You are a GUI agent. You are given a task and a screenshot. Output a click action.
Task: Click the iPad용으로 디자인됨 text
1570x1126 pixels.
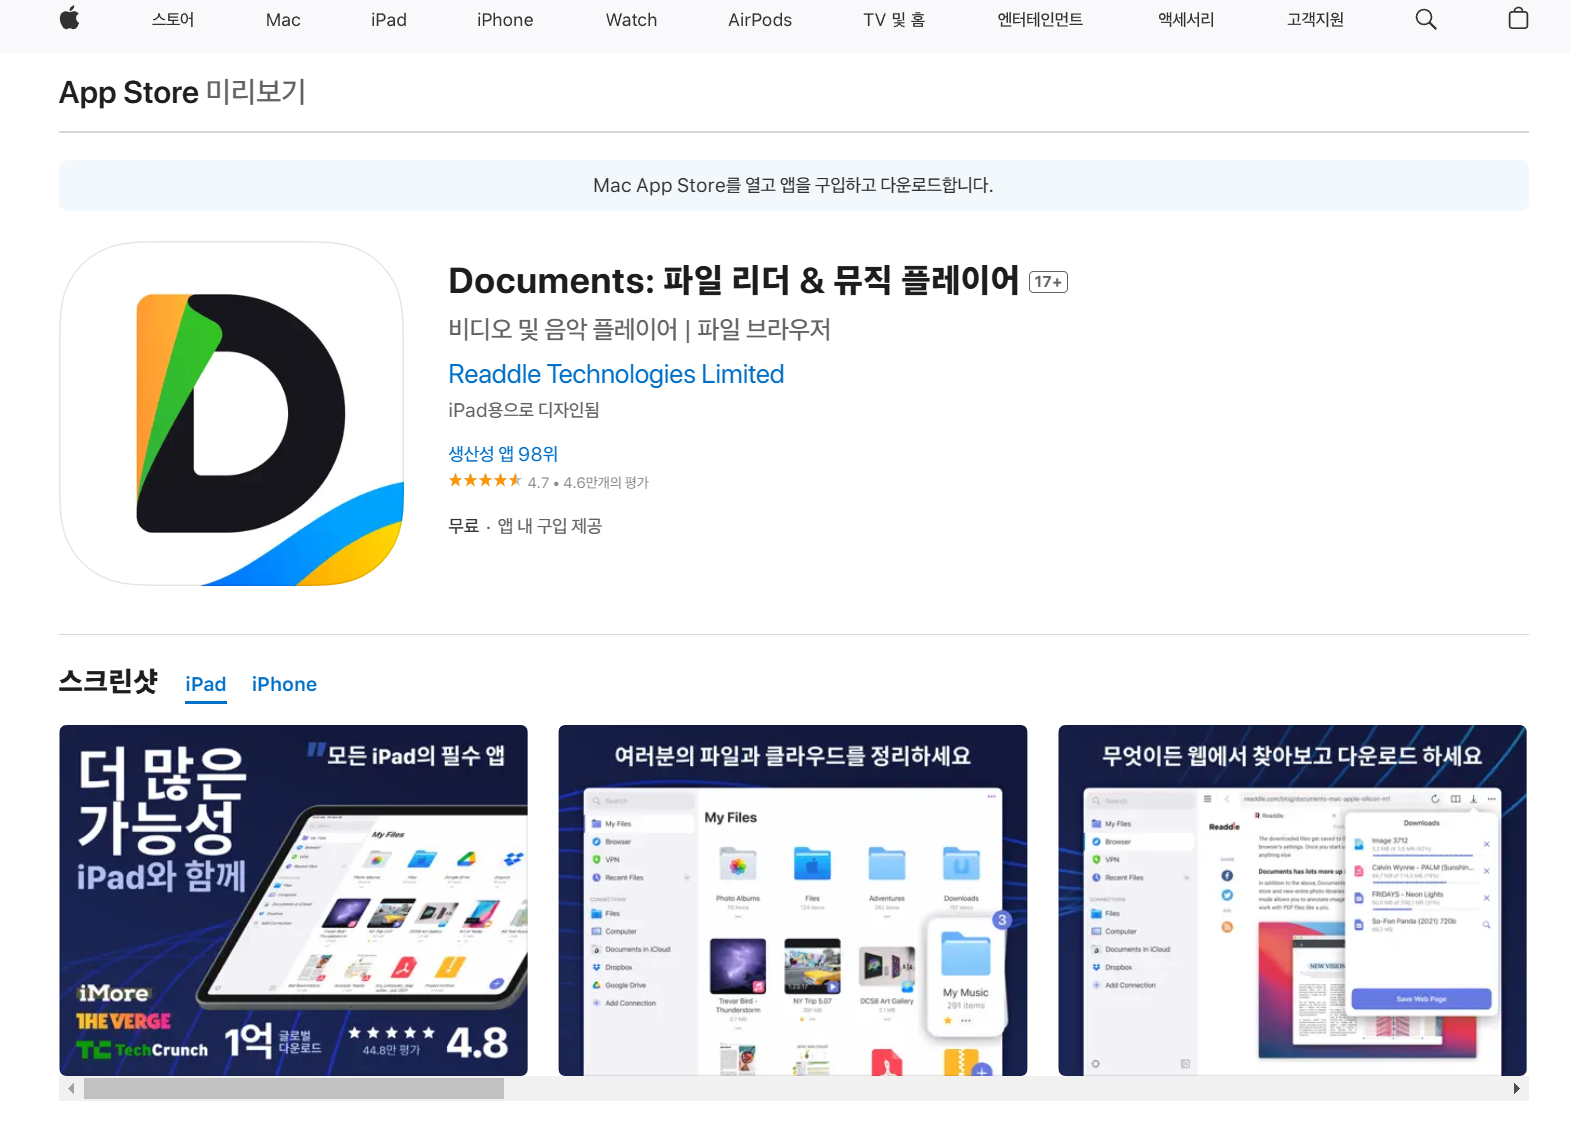[524, 410]
